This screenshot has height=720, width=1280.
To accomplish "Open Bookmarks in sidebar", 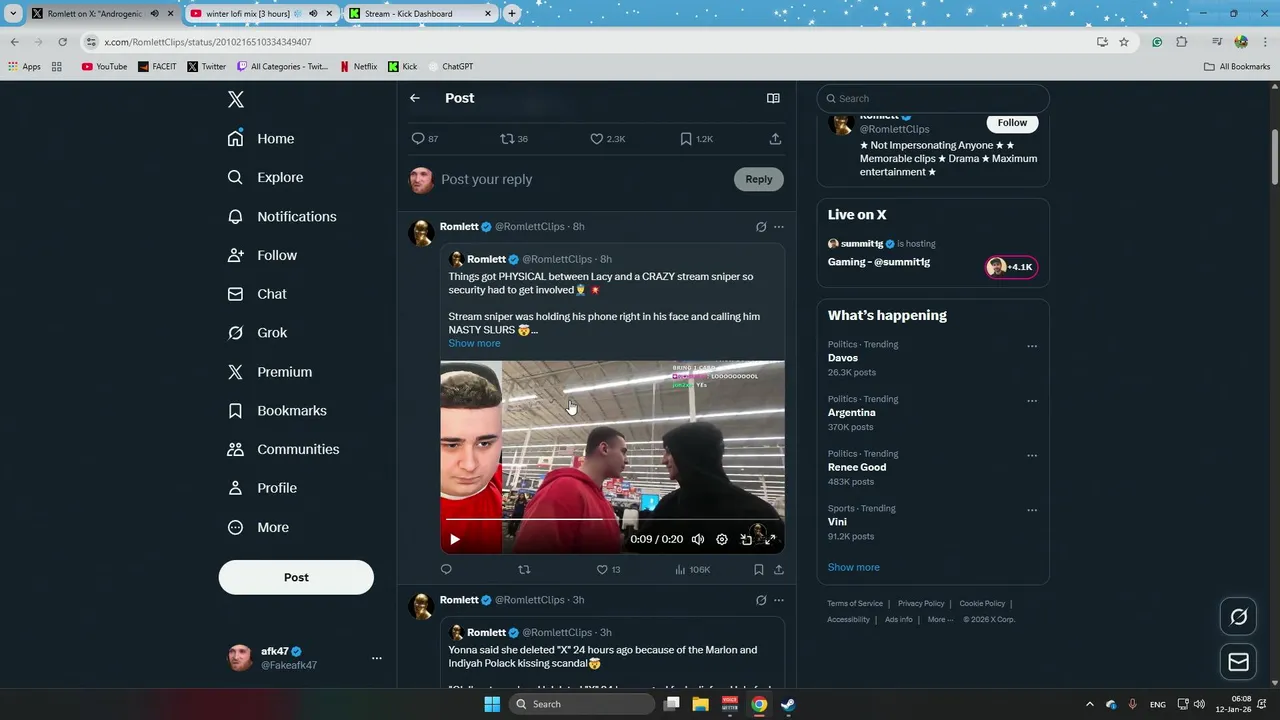I will pyautogui.click(x=277, y=410).
